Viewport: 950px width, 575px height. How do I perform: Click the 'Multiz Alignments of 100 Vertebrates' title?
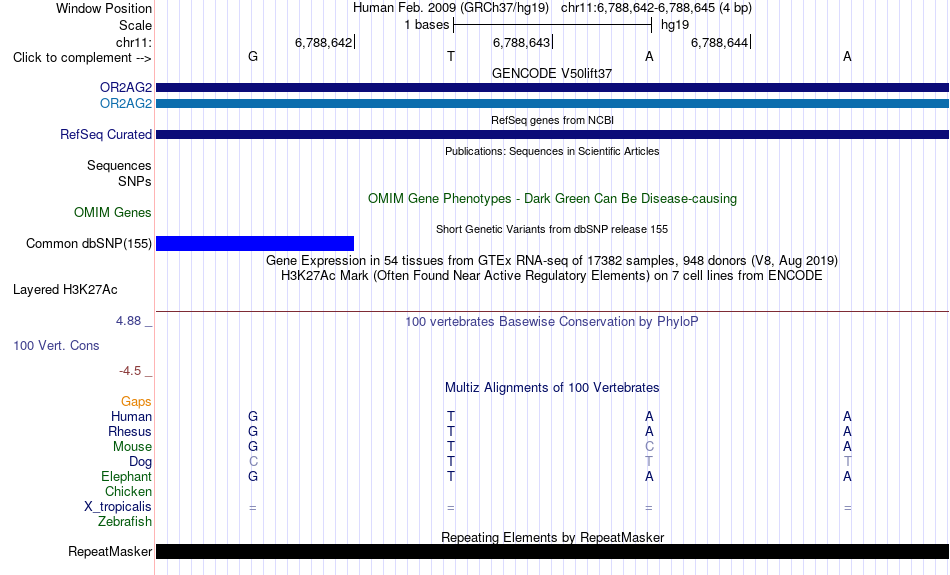click(552, 388)
